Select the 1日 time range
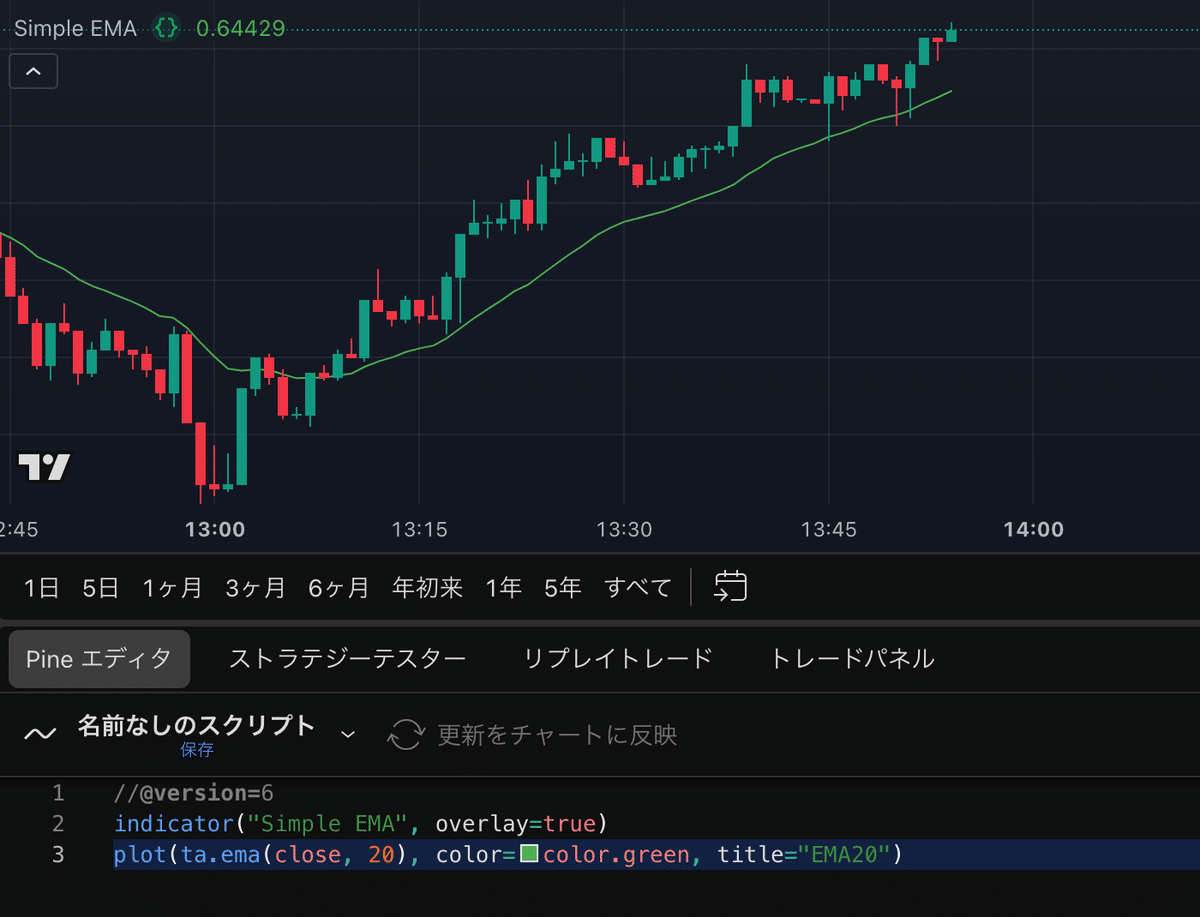Image resolution: width=1200 pixels, height=917 pixels. [41, 587]
